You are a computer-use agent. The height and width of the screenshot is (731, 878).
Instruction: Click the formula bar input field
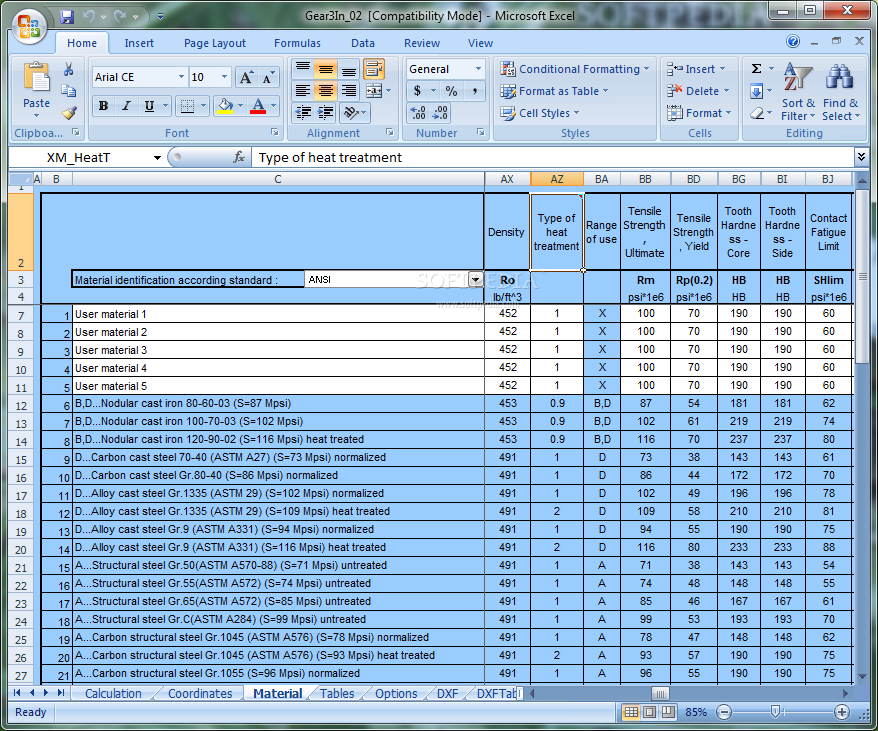click(x=553, y=157)
